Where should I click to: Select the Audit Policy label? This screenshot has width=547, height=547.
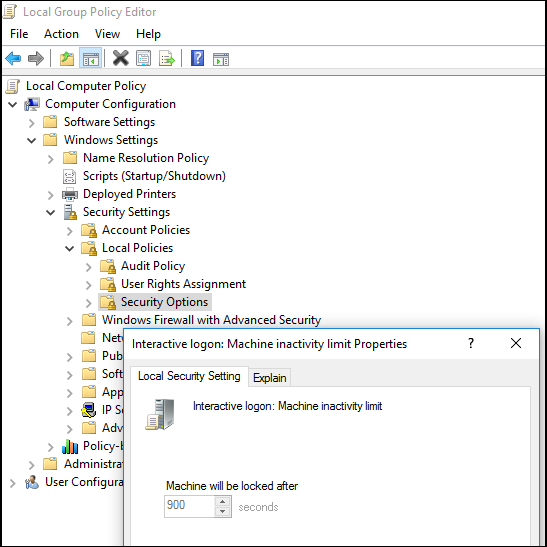(153, 266)
